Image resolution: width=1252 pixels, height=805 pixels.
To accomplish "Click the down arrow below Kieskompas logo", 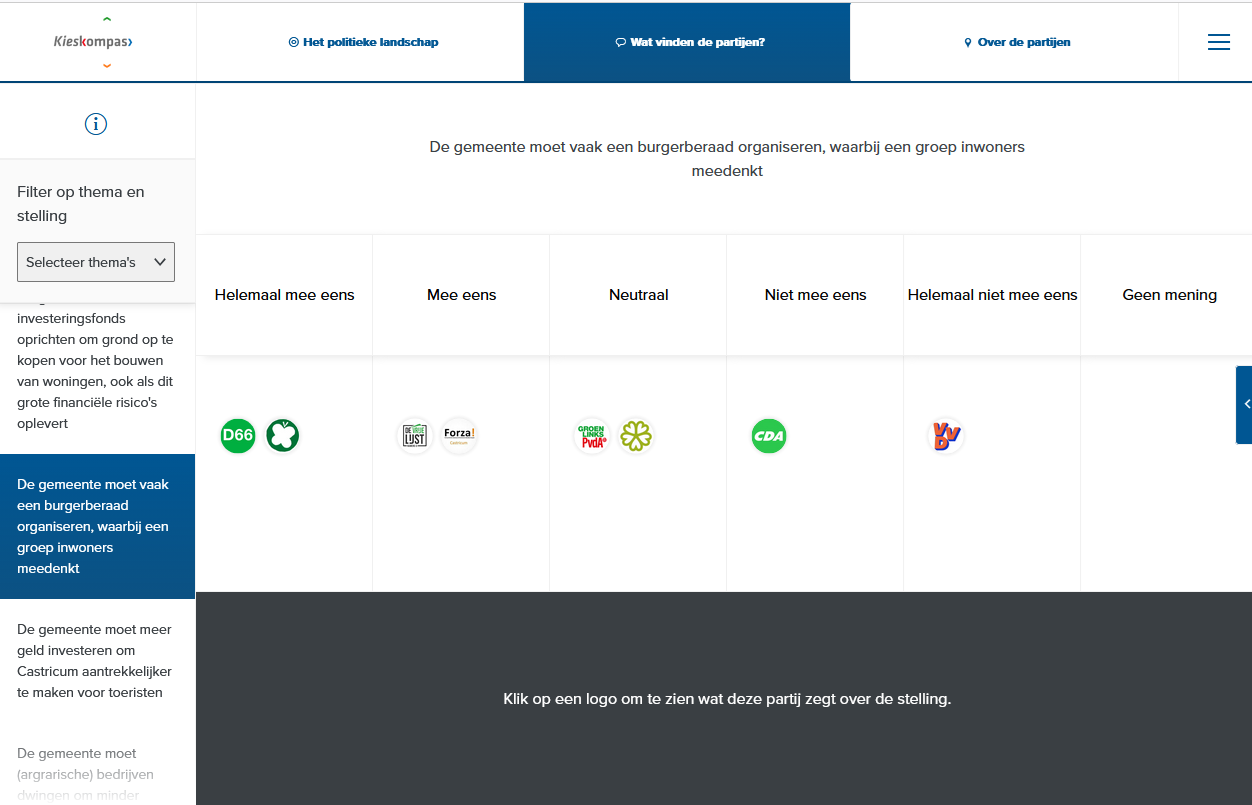I will (x=107, y=66).
